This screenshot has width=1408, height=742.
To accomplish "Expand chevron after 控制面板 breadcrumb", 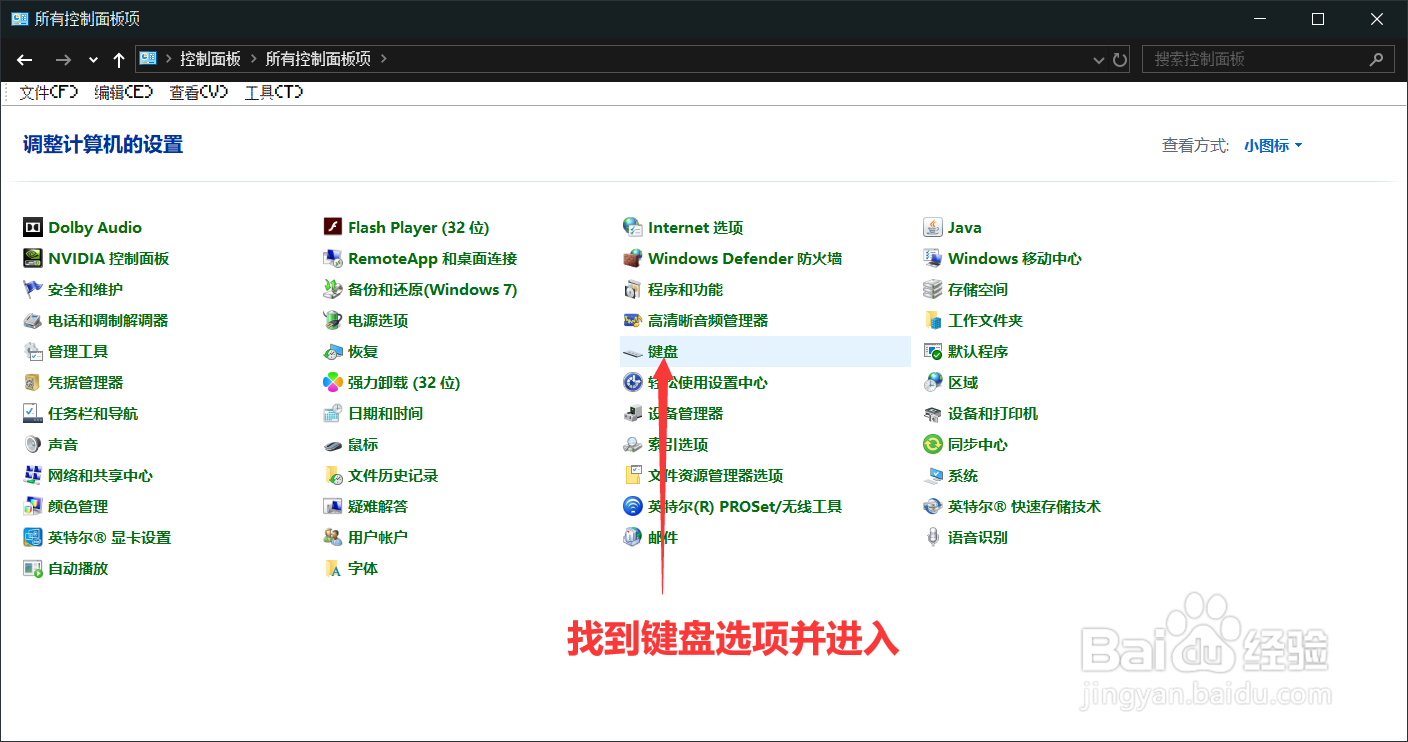I will (253, 59).
